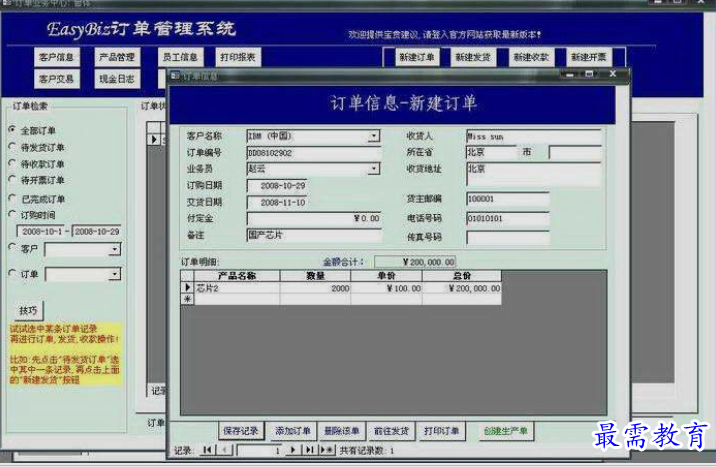Select 客户 filter radio button
716x467 pixels.
pos(12,247)
